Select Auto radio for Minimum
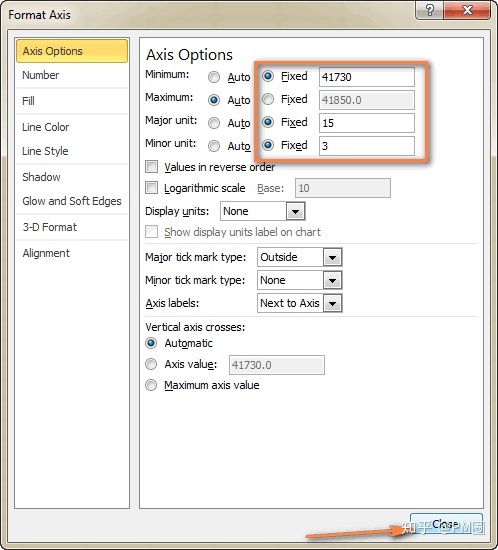 pos(214,77)
